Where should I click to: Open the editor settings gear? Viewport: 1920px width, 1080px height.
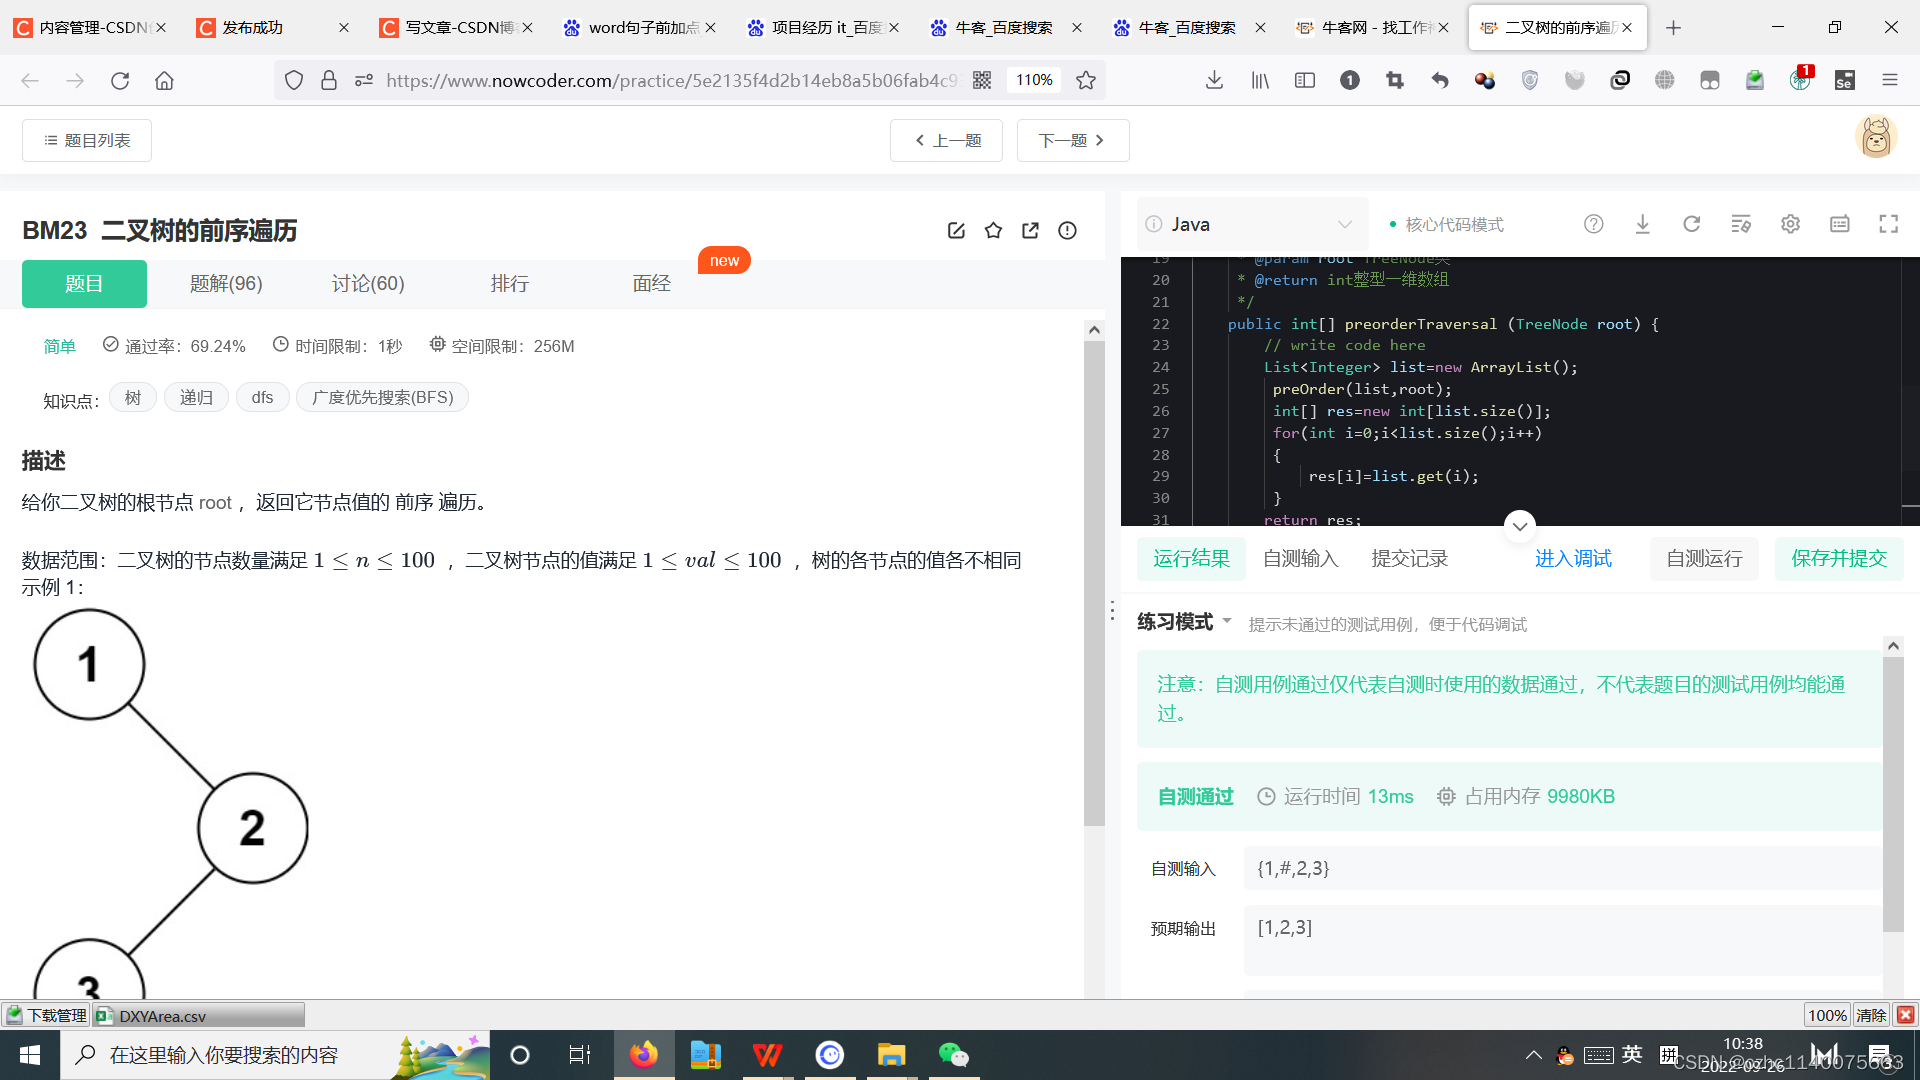click(x=1790, y=224)
